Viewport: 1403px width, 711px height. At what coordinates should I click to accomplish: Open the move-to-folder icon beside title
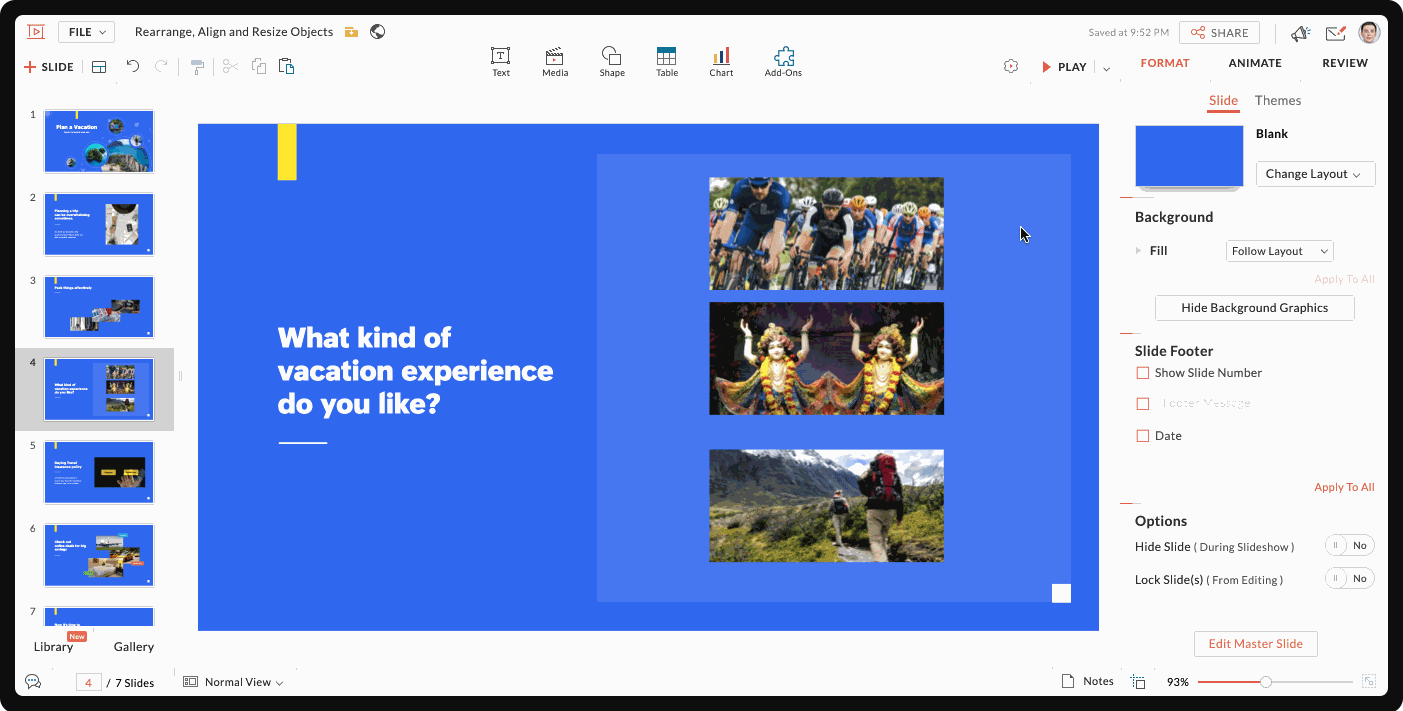pyautogui.click(x=351, y=32)
